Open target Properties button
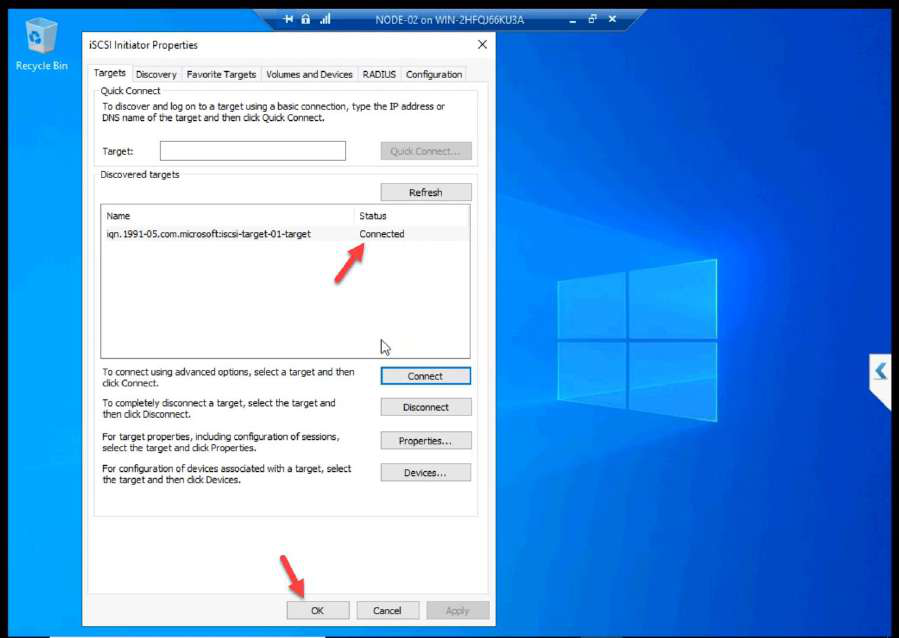 (425, 441)
